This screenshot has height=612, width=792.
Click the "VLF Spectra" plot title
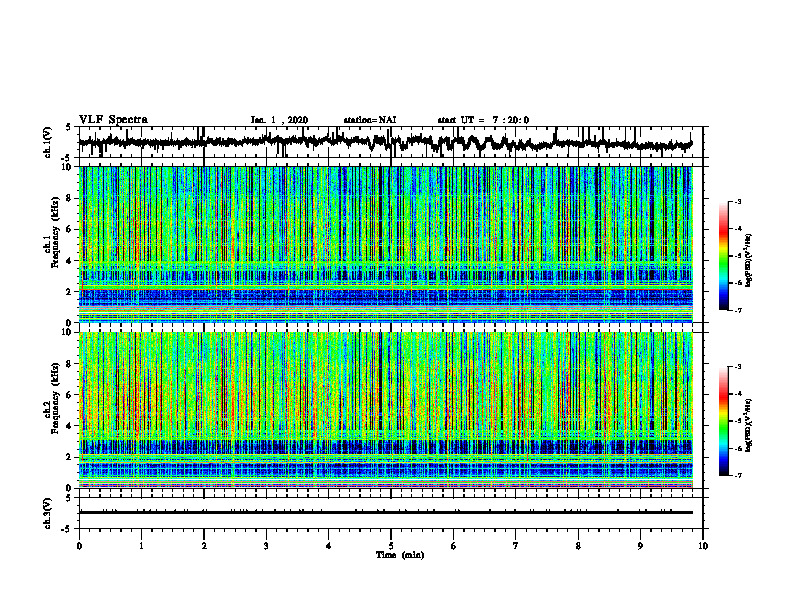[x=113, y=120]
